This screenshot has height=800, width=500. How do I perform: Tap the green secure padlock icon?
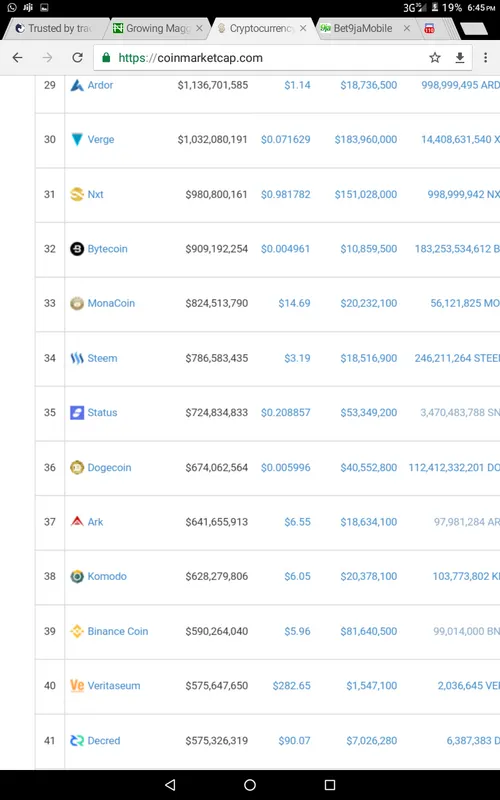[106, 58]
